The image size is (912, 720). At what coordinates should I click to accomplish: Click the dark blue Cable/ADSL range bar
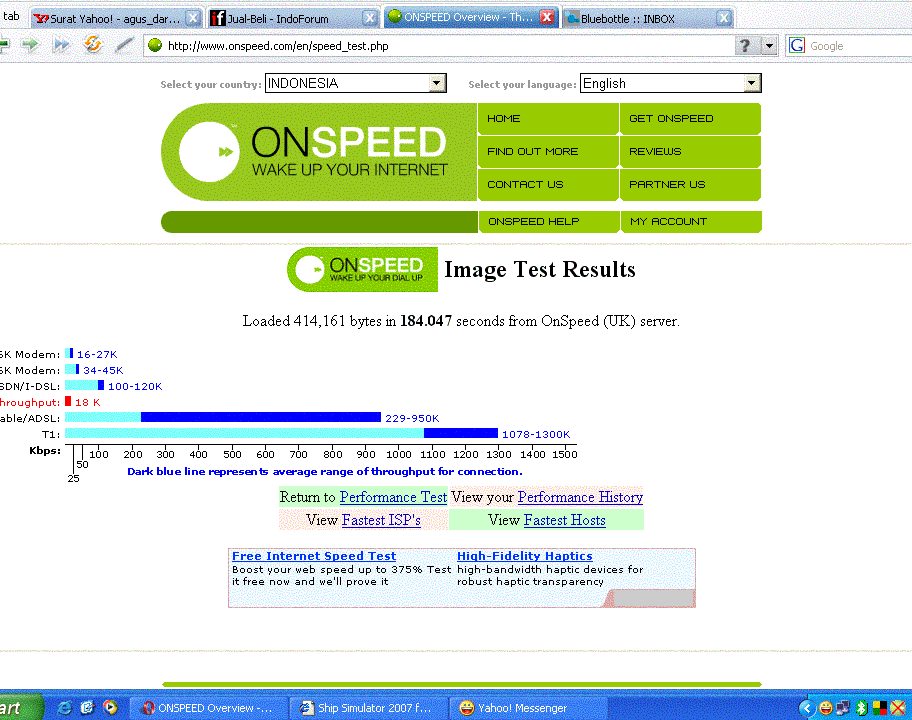tap(261, 417)
